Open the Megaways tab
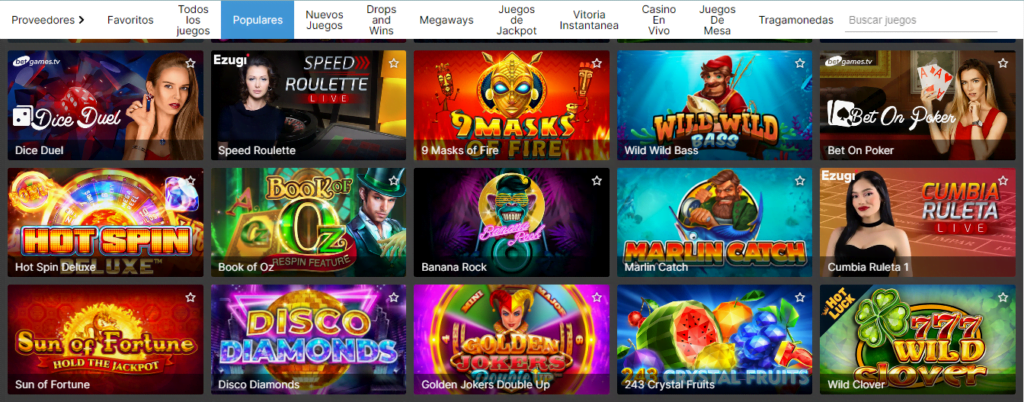Viewport: 1024px width, 402px height. click(446, 20)
